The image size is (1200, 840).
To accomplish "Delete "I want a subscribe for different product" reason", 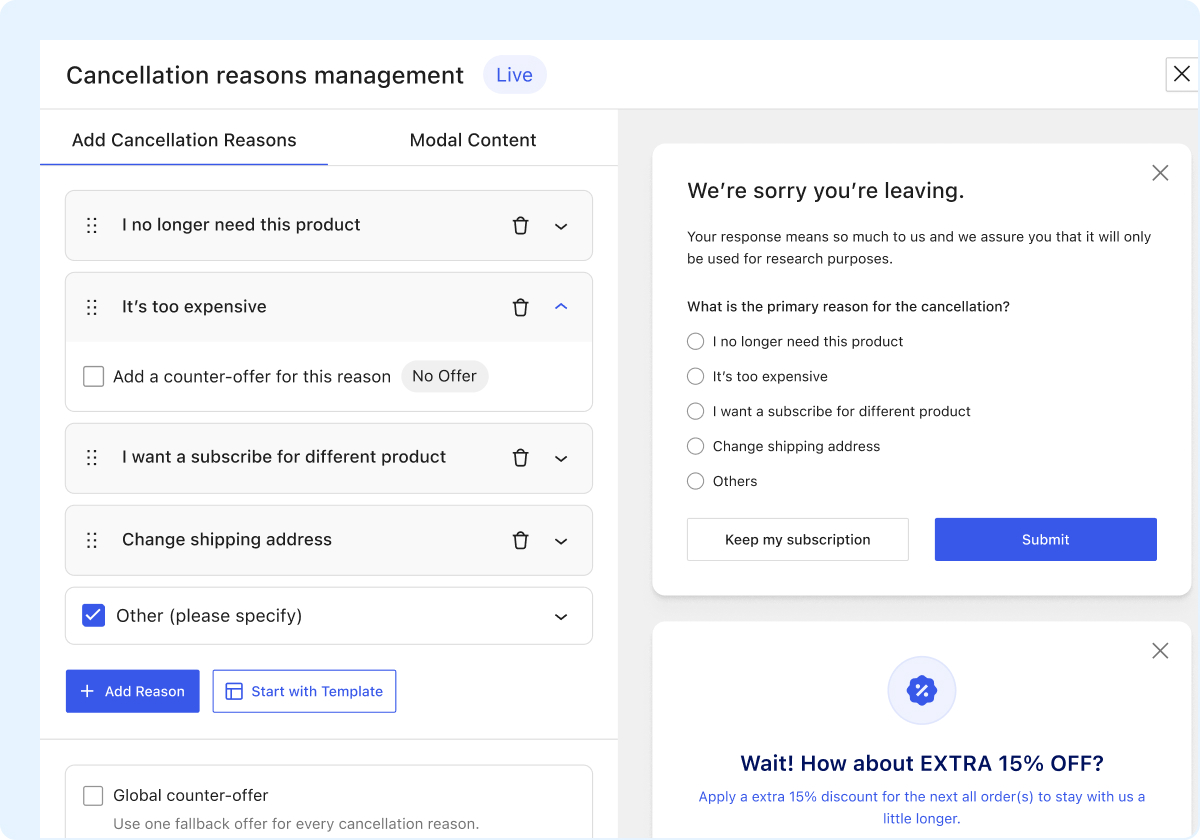I will click(520, 457).
